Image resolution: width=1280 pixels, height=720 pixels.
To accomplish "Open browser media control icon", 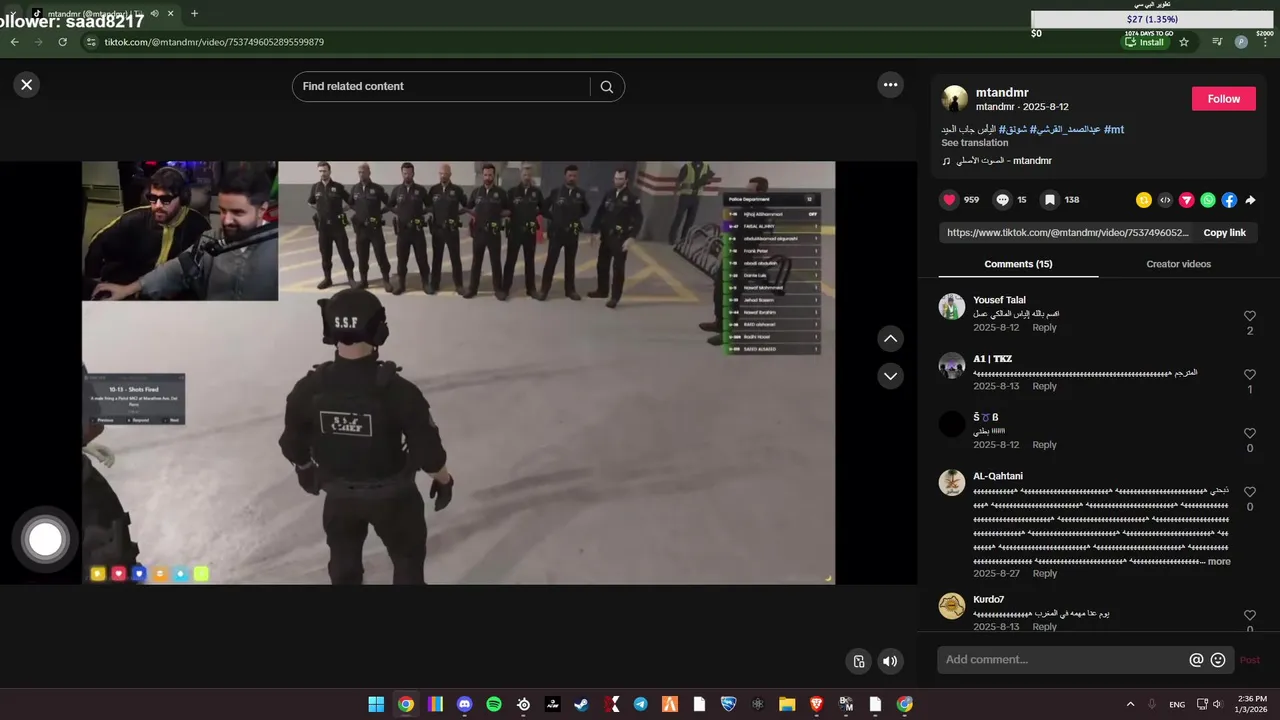I will [x=1217, y=42].
